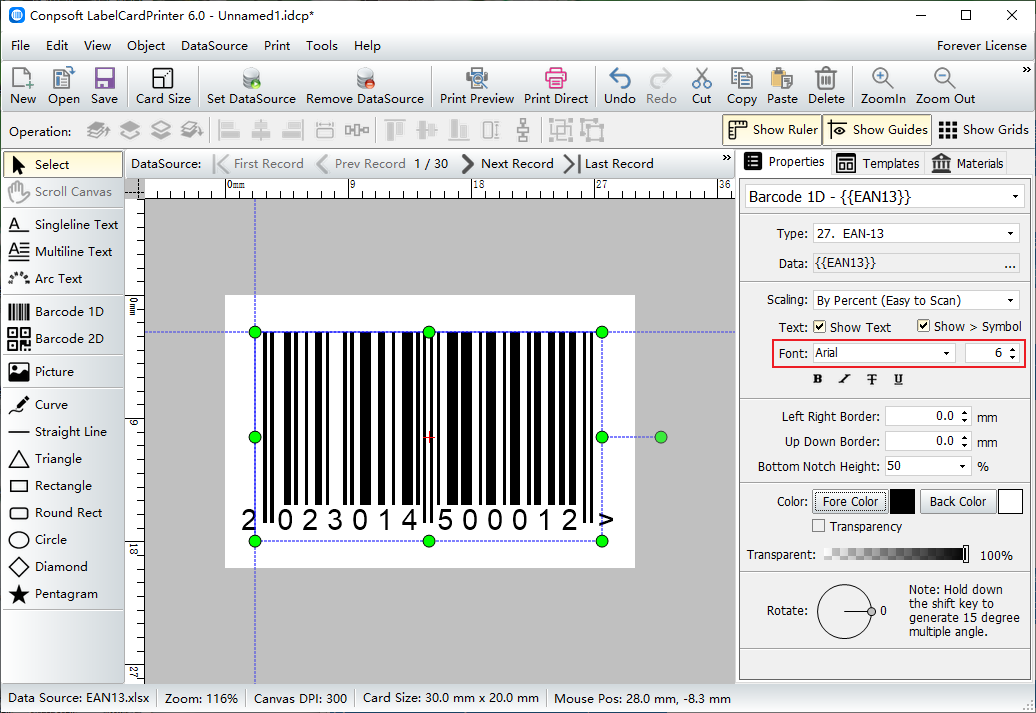The width and height of the screenshot is (1036, 713).
Task: Toggle underline barcode text
Action: click(899, 379)
